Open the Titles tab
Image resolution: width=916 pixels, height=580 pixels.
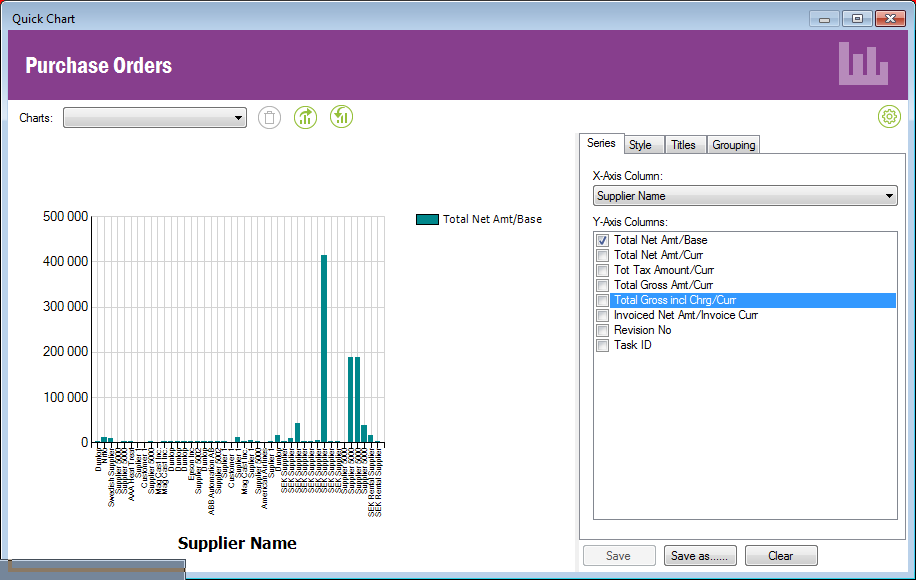click(684, 145)
